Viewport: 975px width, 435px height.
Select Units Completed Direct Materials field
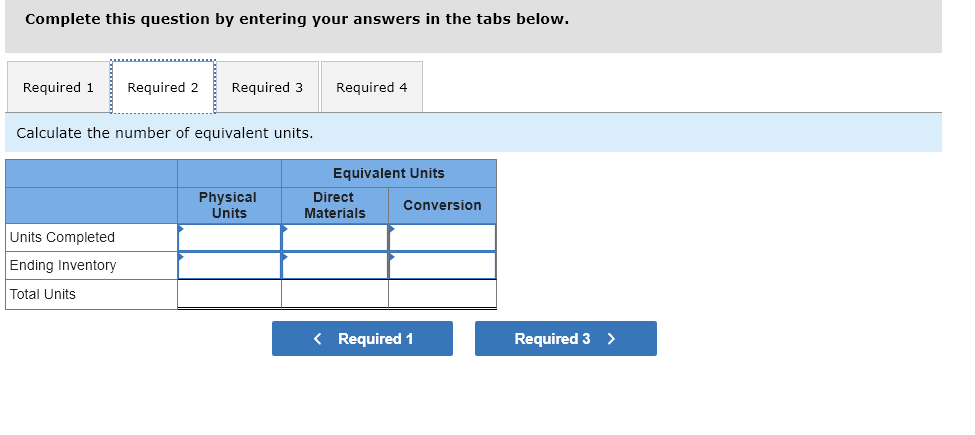[x=335, y=237]
